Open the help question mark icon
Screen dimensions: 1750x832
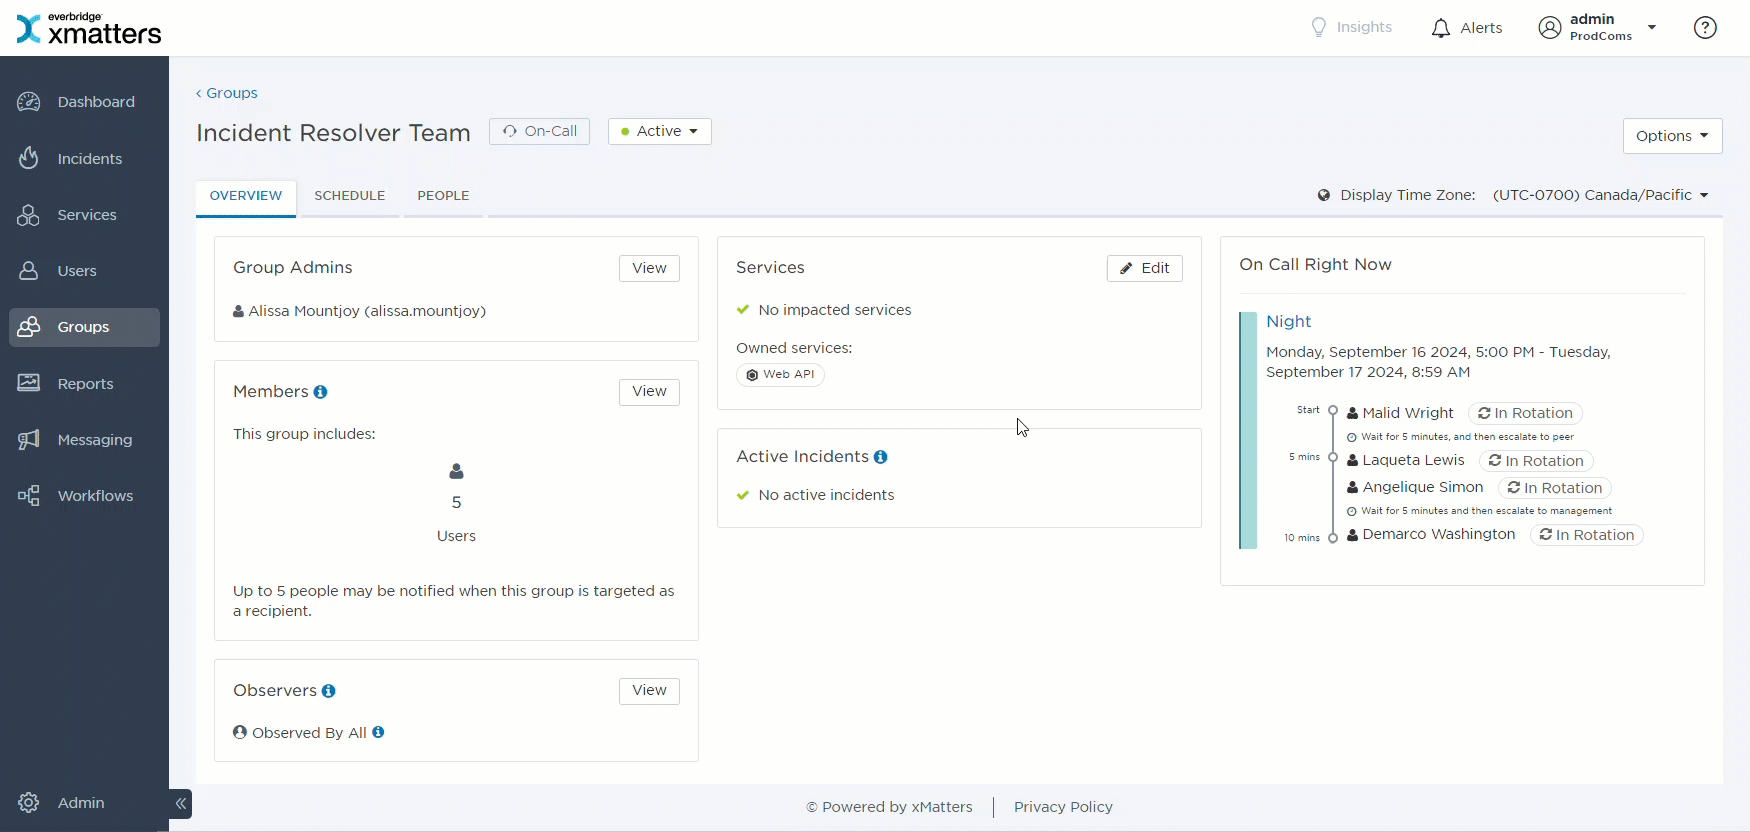tap(1705, 28)
